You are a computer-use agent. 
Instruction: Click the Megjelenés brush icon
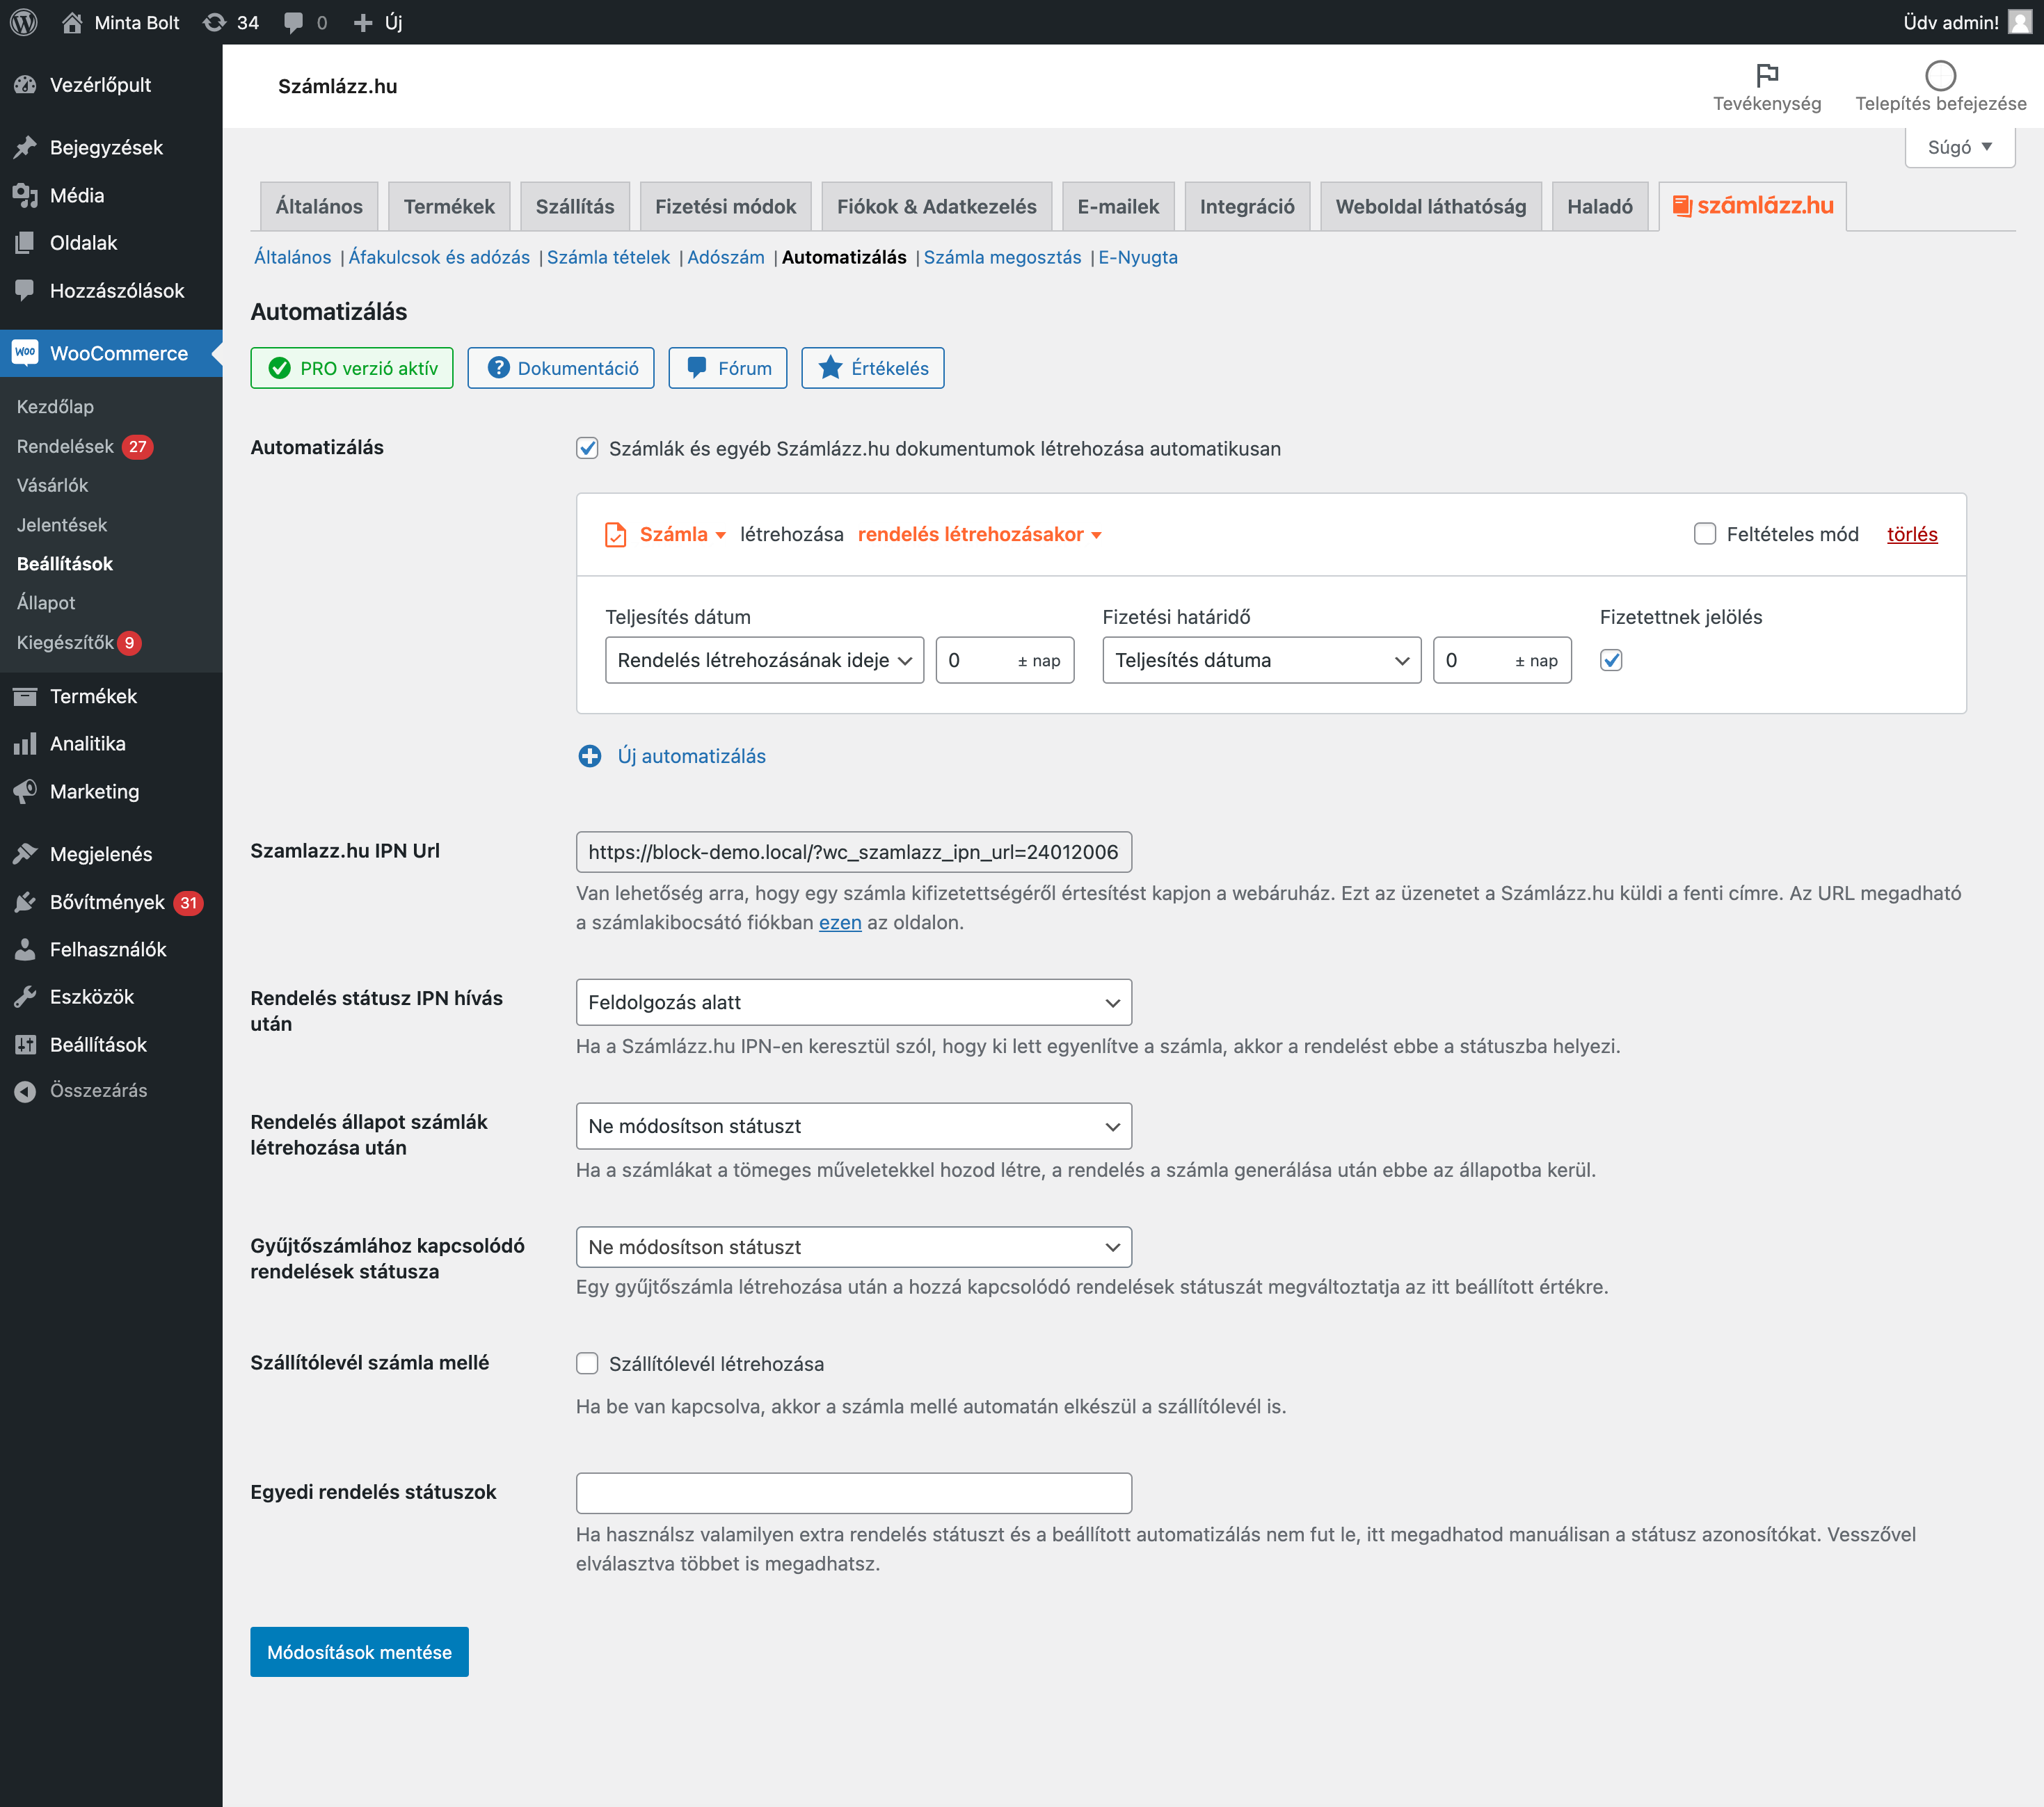(x=25, y=854)
